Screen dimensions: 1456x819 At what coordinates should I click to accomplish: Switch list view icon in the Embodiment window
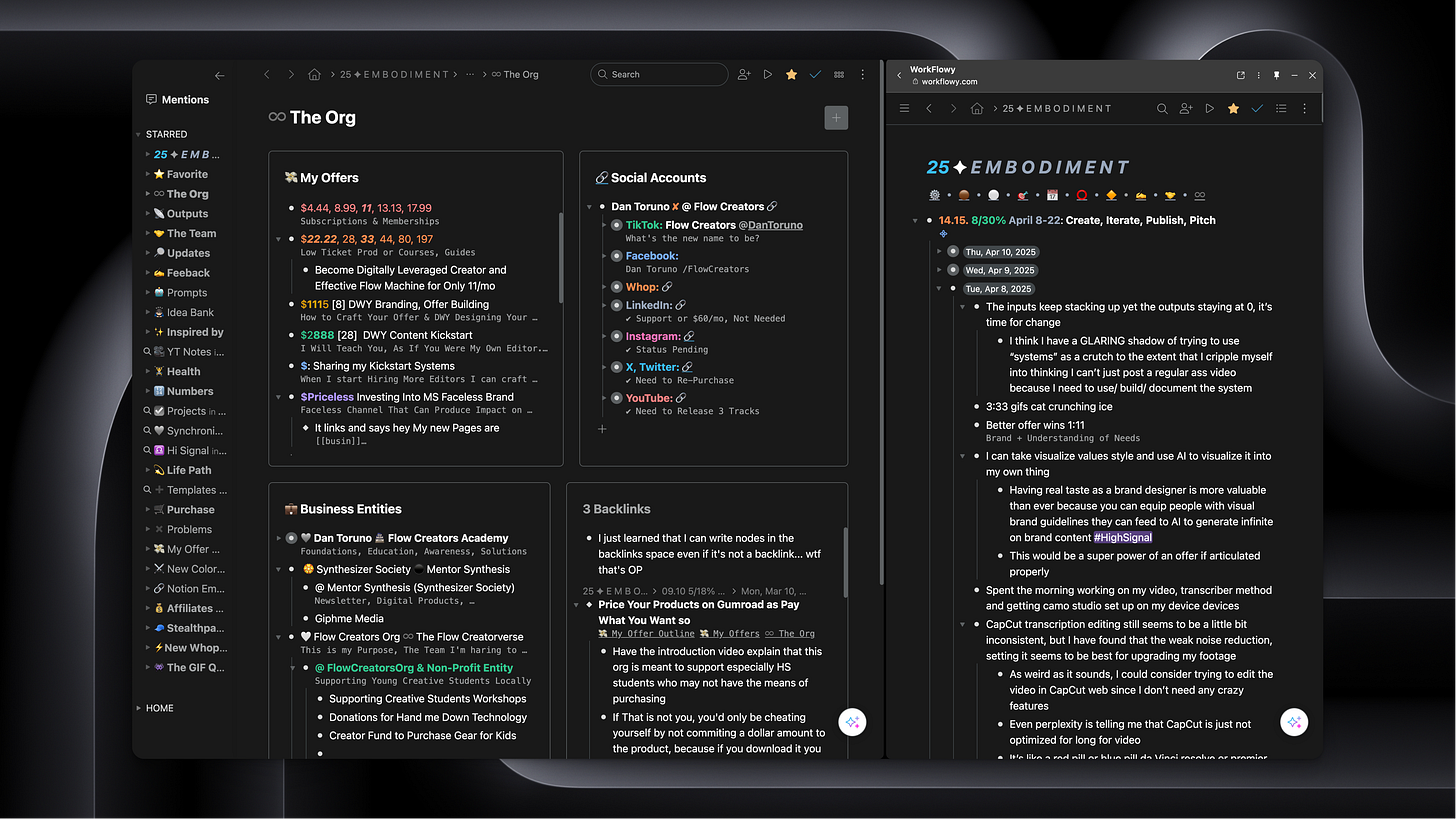[x=1281, y=108]
